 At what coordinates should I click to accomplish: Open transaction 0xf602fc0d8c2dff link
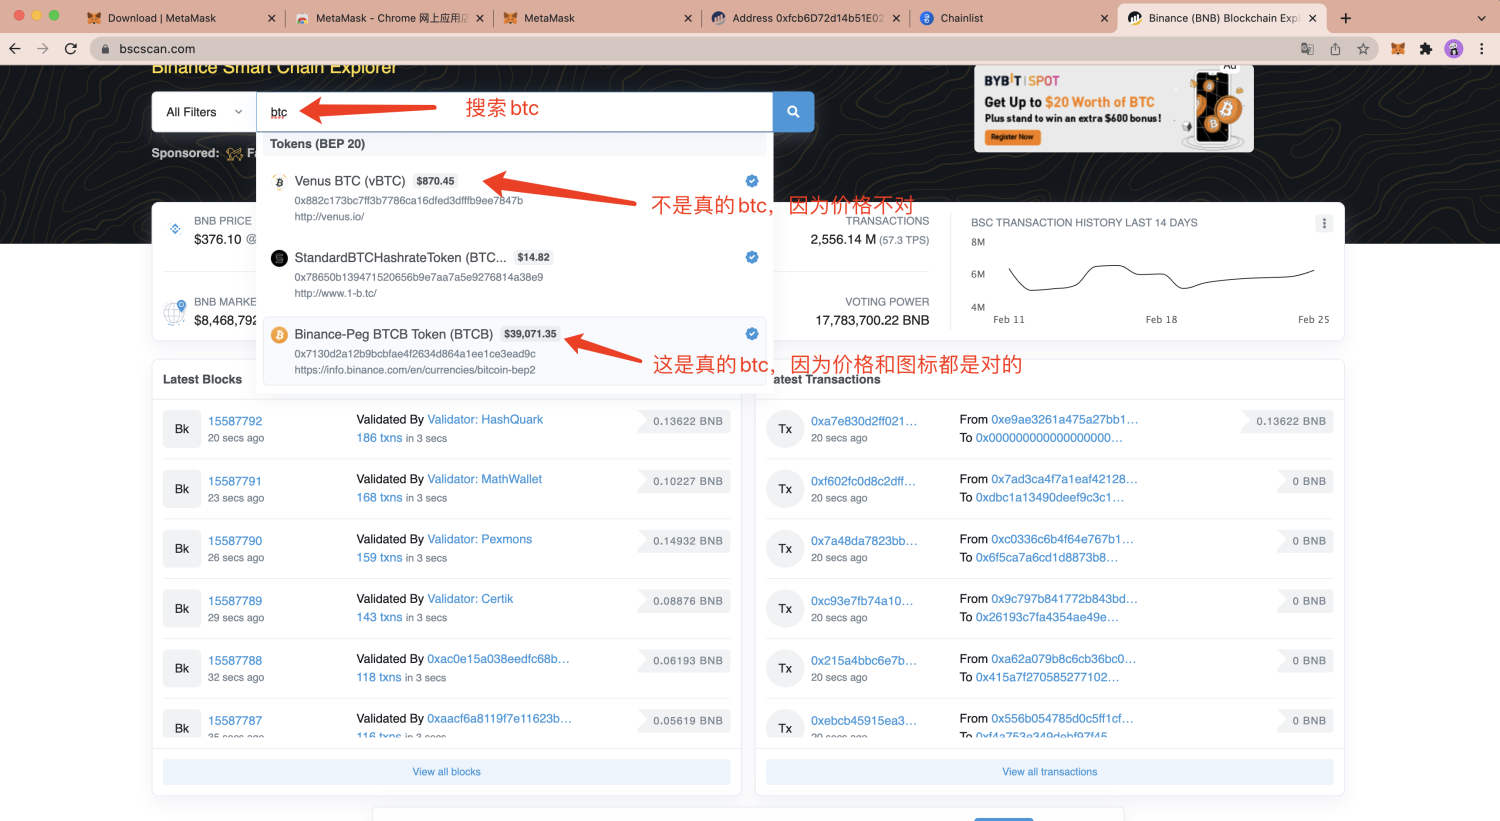[x=863, y=481]
